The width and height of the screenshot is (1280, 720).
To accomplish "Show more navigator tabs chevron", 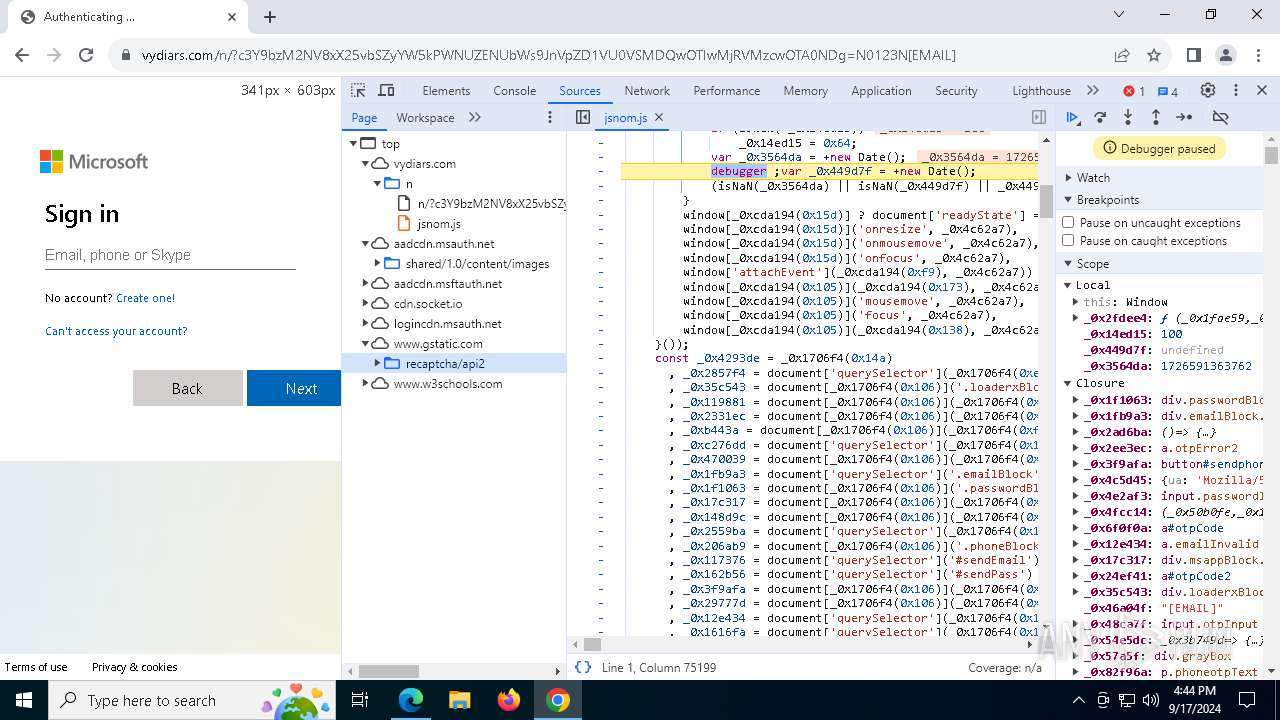I will [475, 117].
